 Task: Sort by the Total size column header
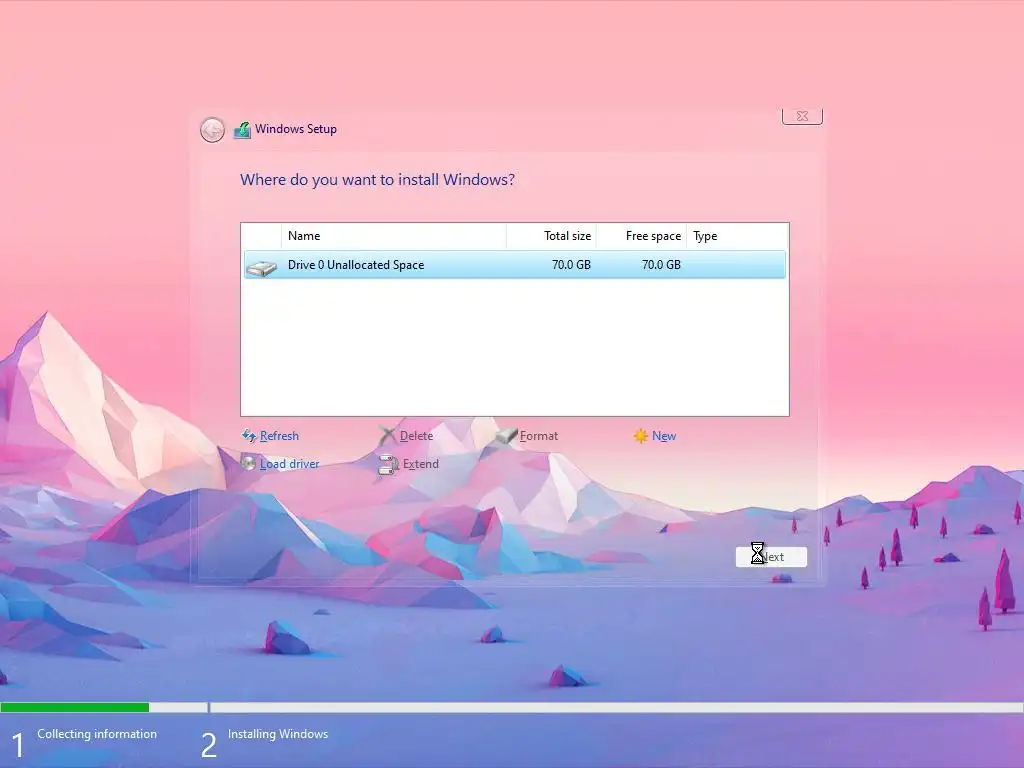pyautogui.click(x=551, y=236)
